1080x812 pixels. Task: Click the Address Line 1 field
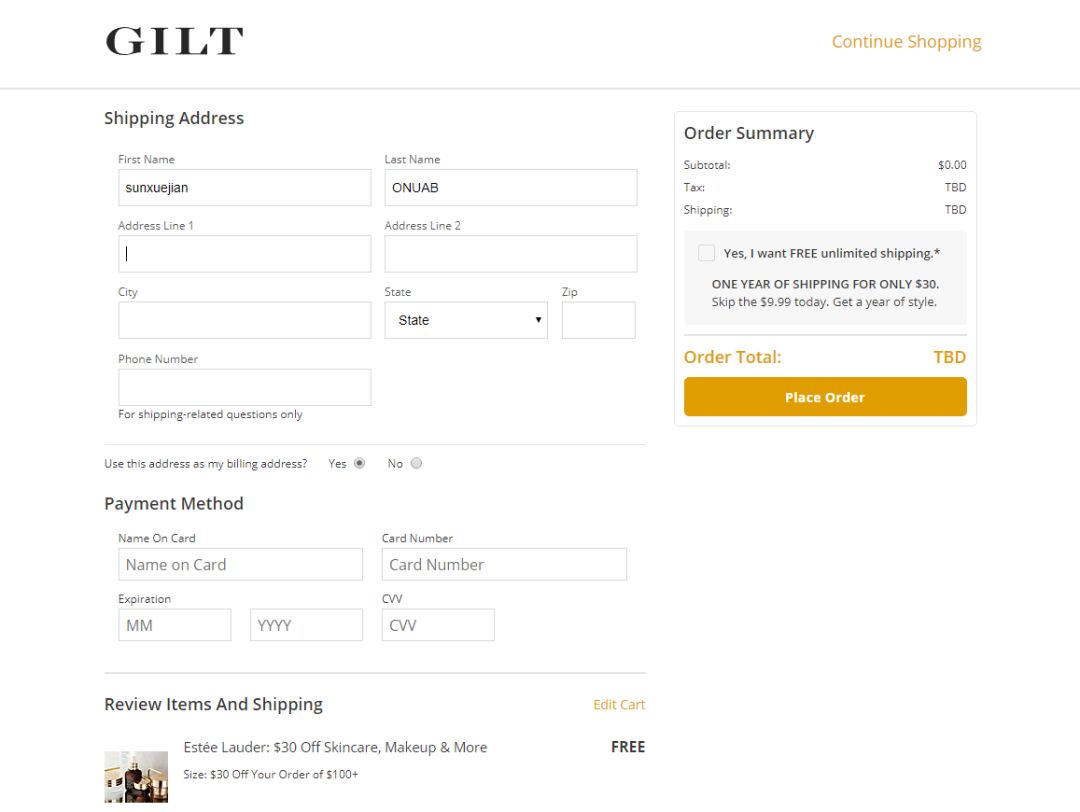click(x=244, y=254)
